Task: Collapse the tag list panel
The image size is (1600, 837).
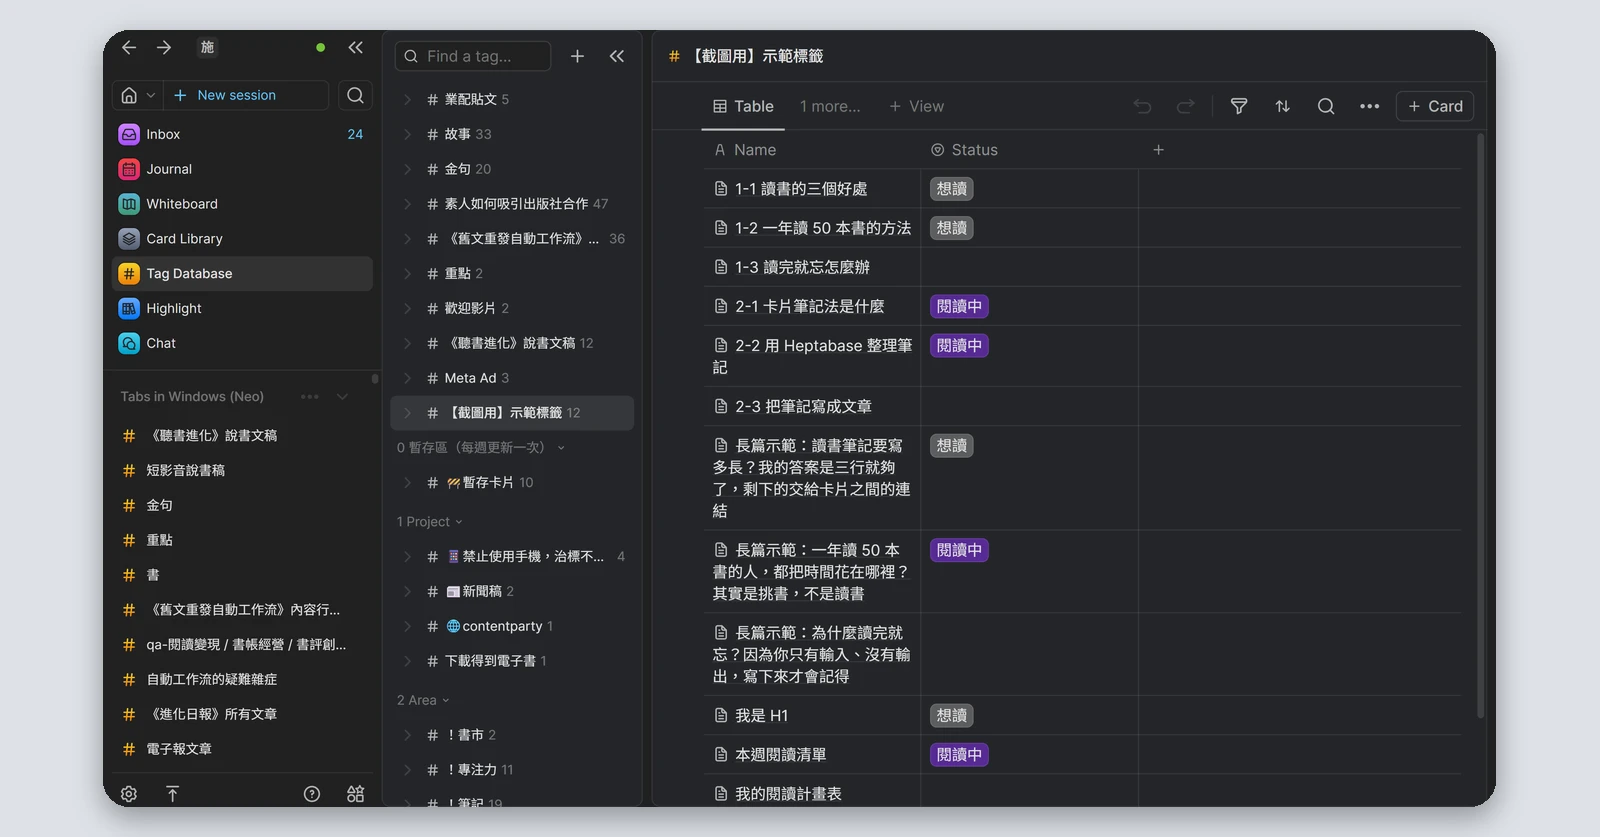Action: [x=617, y=56]
